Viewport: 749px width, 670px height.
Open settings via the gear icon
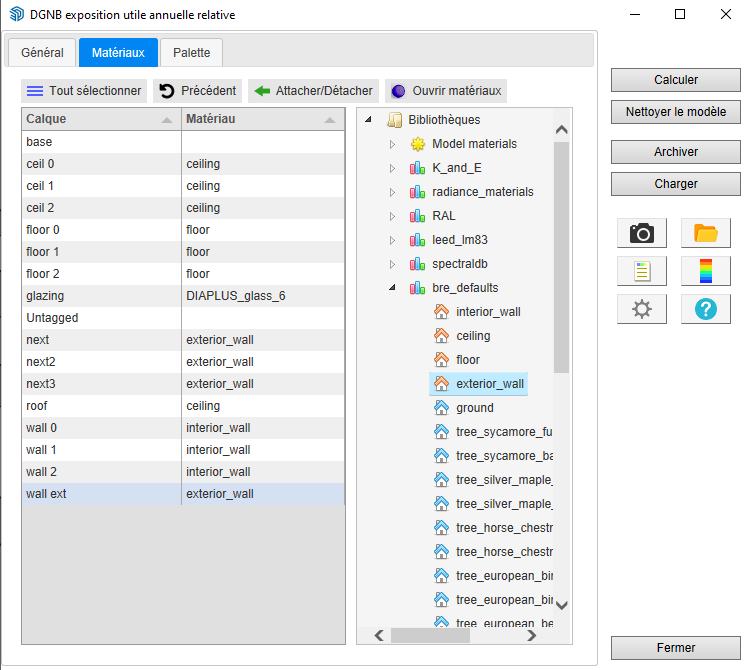642,309
